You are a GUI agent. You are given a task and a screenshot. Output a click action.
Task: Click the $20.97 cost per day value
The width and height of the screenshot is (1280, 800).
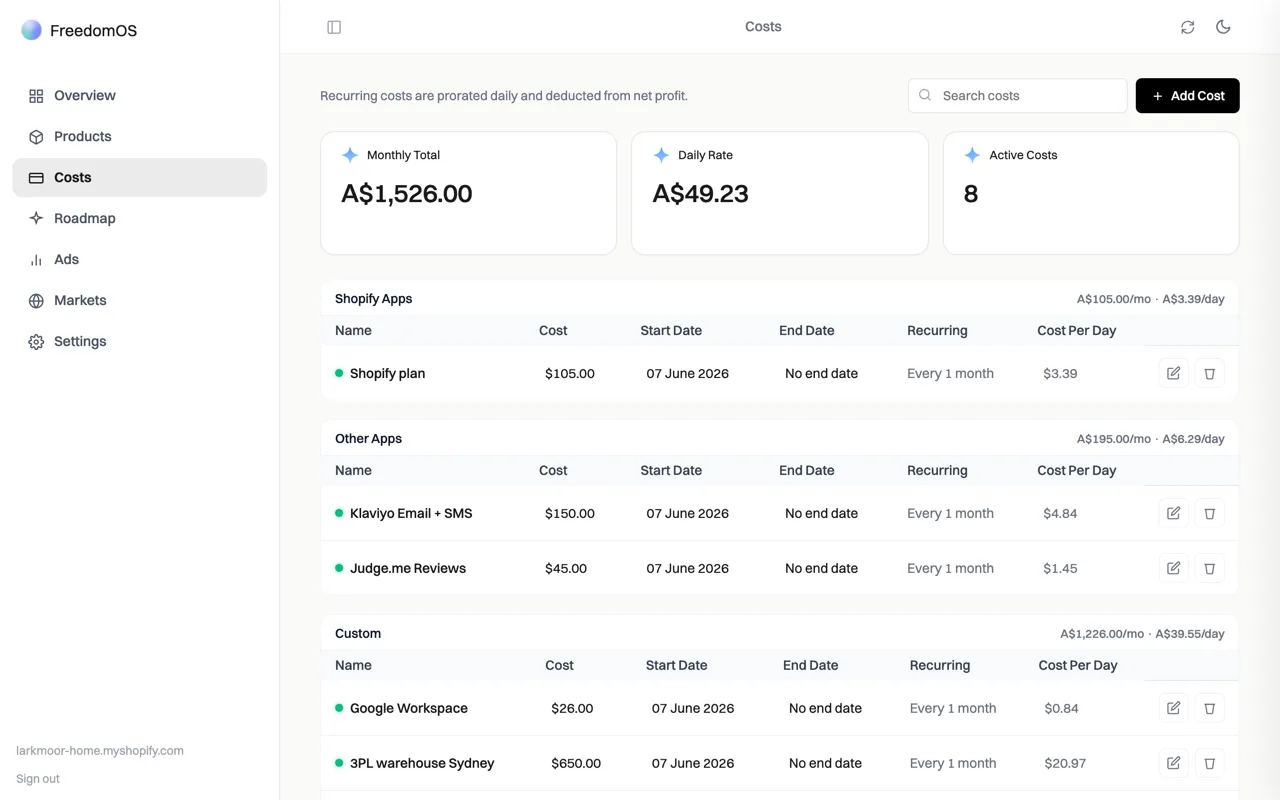tap(1065, 763)
